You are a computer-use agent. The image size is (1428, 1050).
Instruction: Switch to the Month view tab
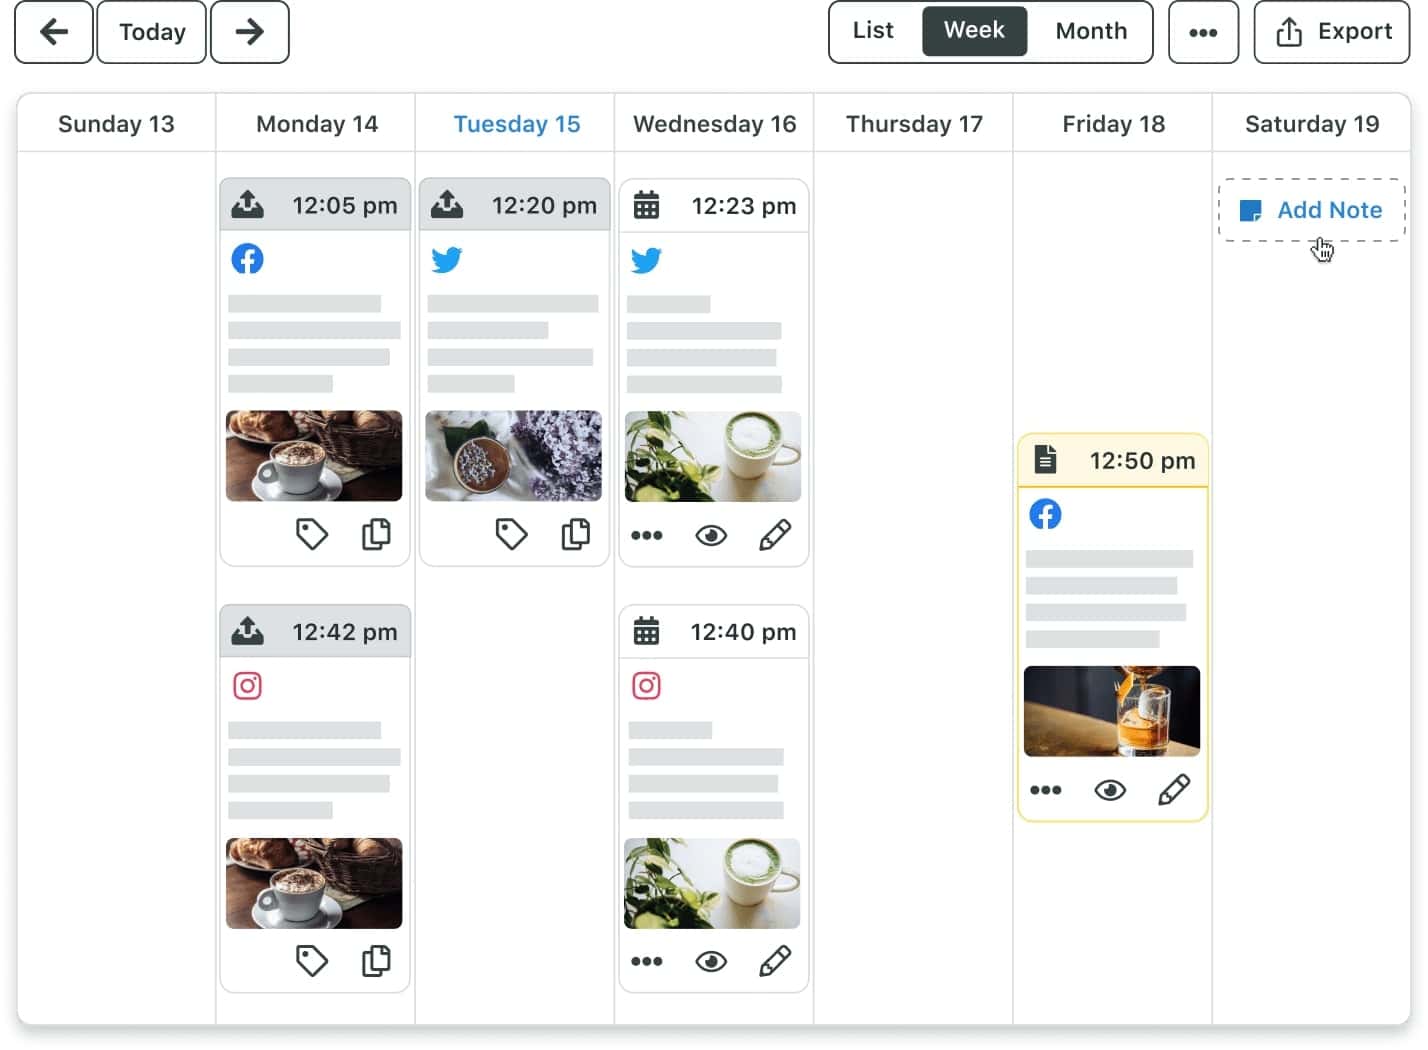click(1090, 31)
